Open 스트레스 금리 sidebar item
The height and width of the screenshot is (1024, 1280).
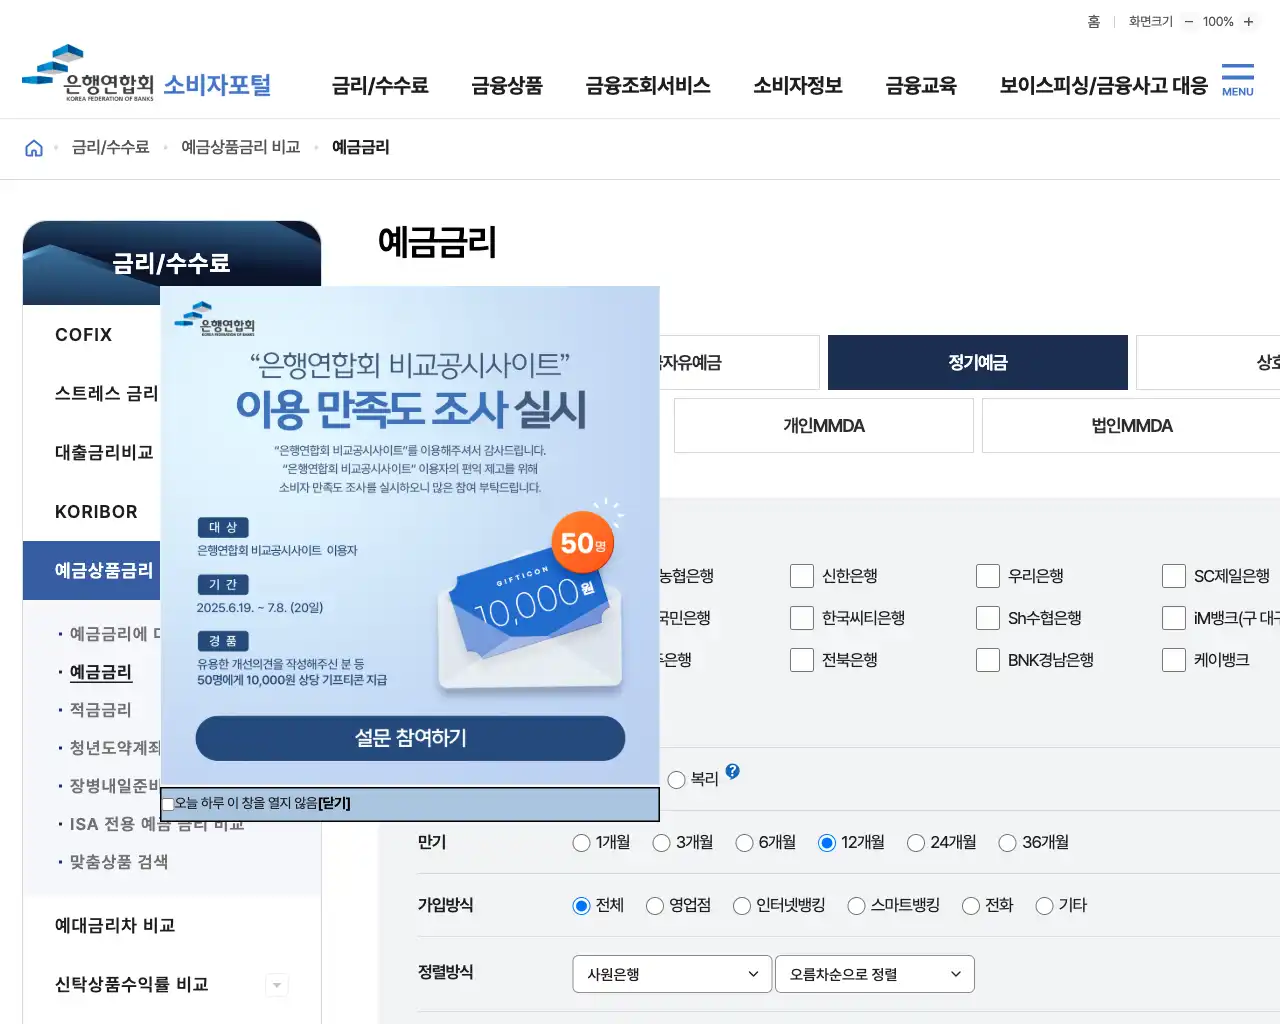[x=106, y=394]
